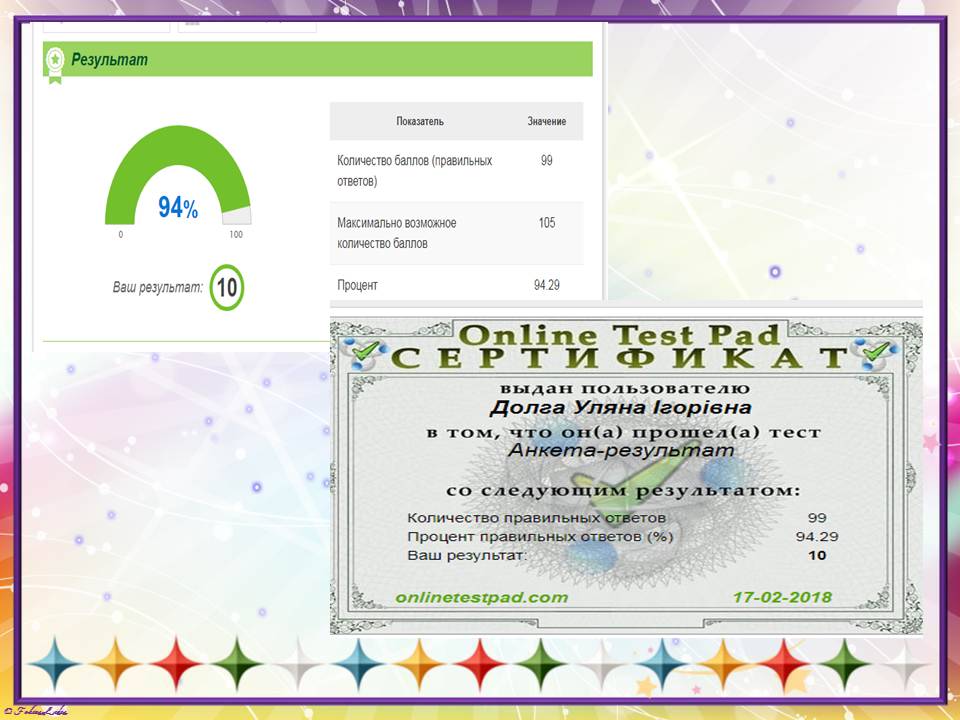Click Количество правильных ответов on the certificate
The height and width of the screenshot is (720, 960).
(536, 518)
